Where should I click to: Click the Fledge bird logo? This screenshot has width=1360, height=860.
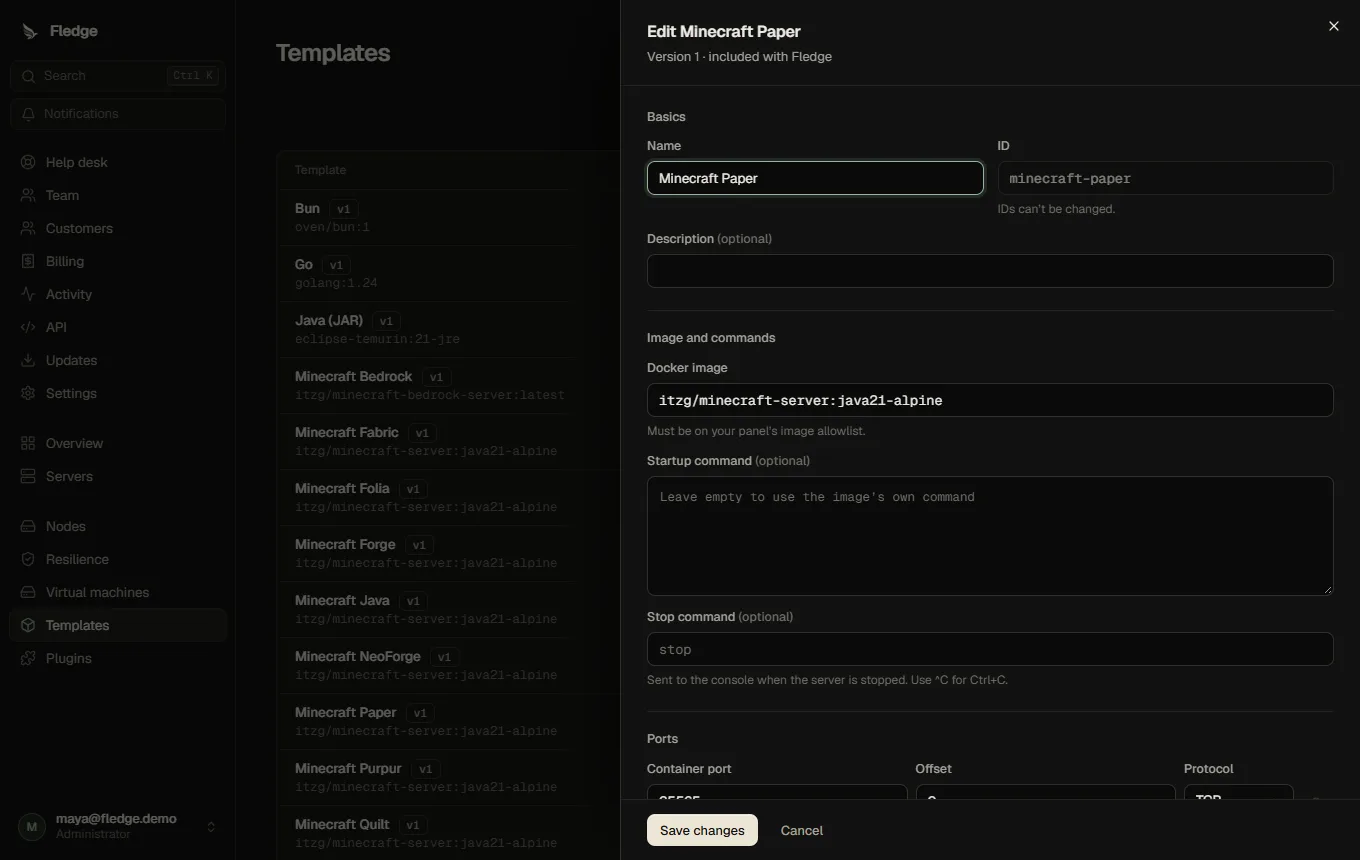click(29, 31)
